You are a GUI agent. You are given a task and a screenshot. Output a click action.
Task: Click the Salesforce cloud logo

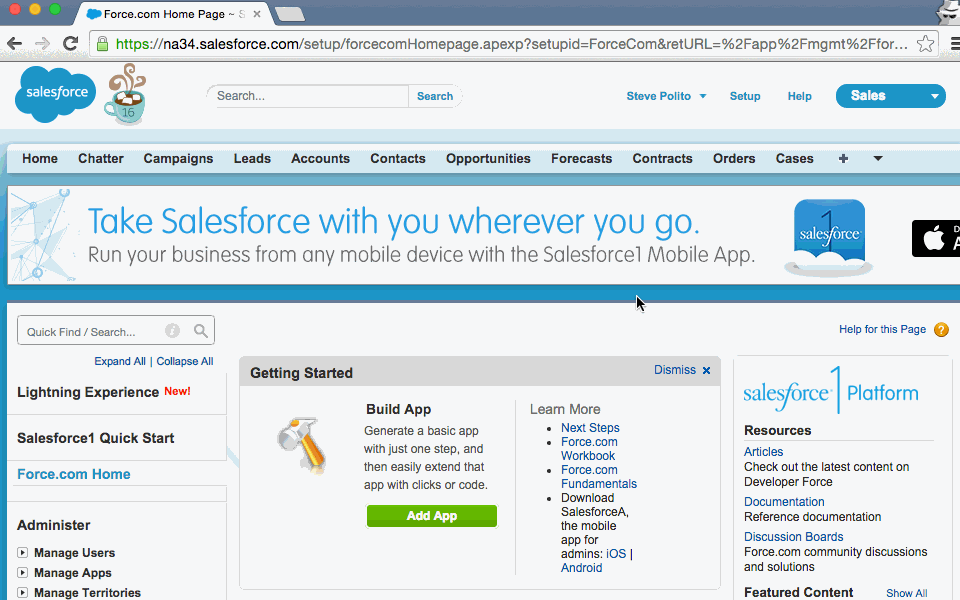pyautogui.click(x=55, y=94)
